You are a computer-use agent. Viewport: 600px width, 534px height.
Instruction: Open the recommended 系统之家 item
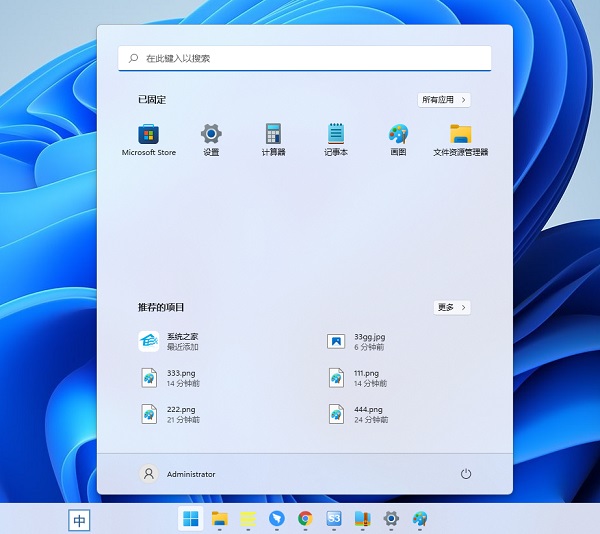click(170, 341)
